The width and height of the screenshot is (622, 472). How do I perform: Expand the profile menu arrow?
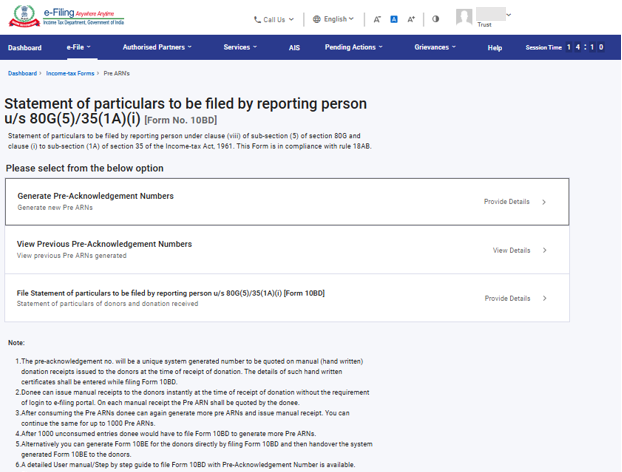[508, 15]
